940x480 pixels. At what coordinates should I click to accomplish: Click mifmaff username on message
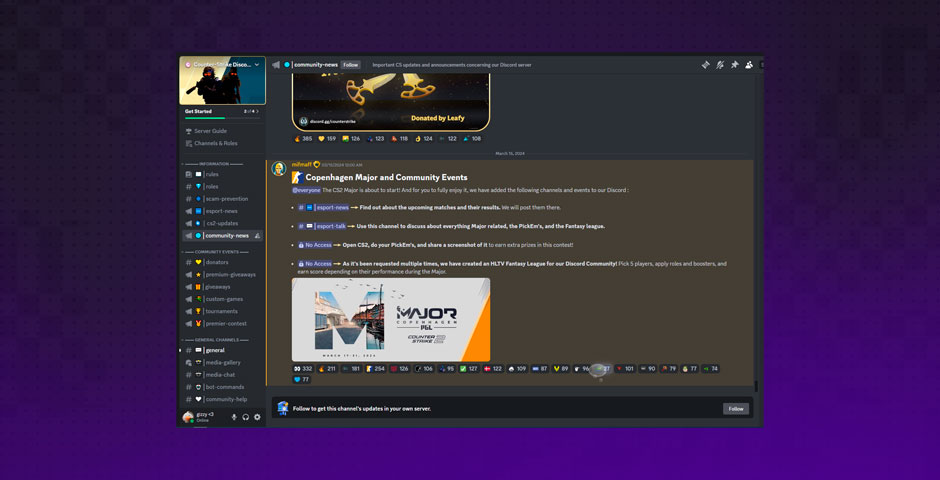(302, 164)
